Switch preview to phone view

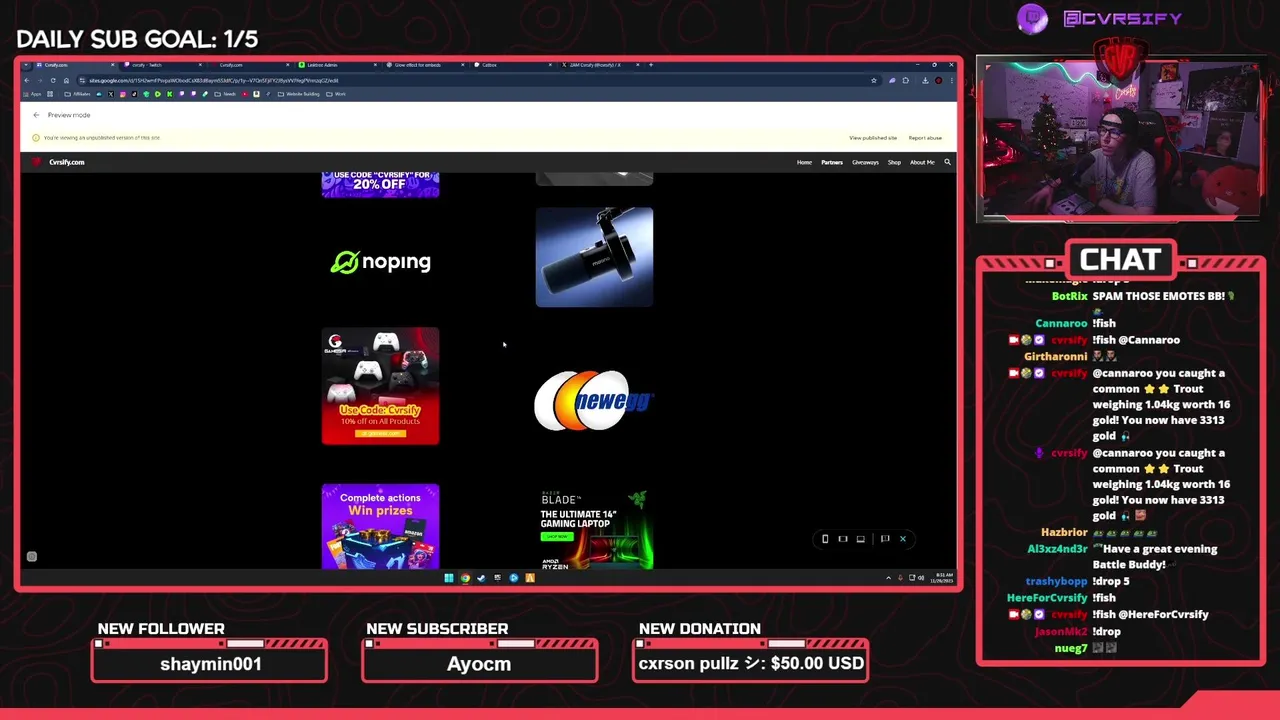(824, 539)
